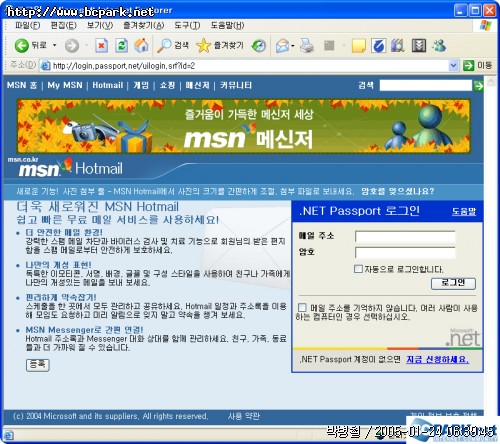Open the History clock icon
Viewport: 500px width, 444px height.
259,46
